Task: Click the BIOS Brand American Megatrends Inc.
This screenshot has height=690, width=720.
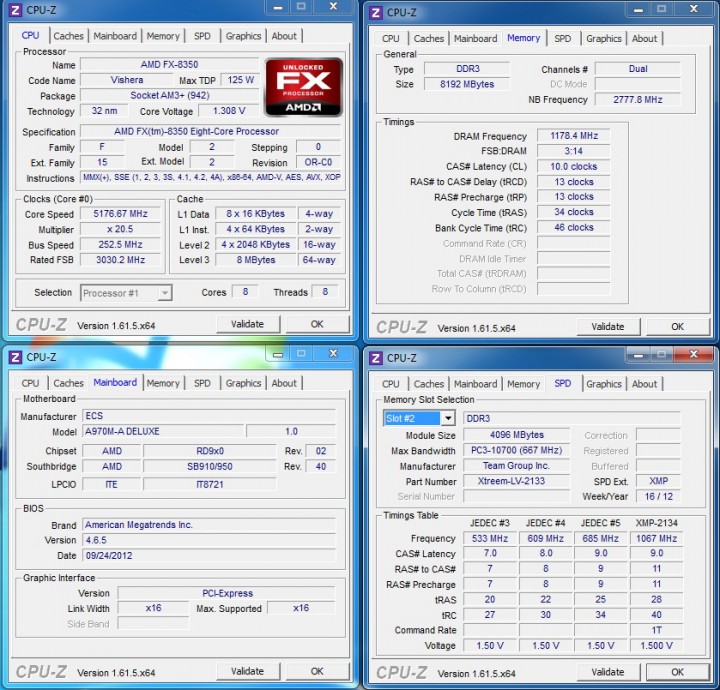Action: [x=209, y=525]
